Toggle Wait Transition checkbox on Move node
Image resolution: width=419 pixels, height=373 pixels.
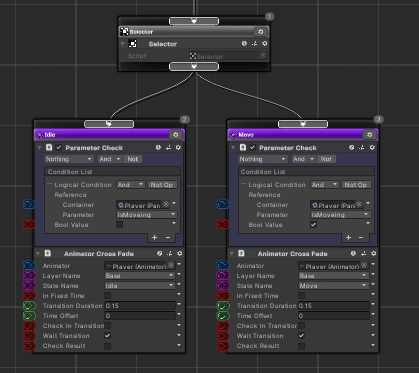[x=301, y=336]
